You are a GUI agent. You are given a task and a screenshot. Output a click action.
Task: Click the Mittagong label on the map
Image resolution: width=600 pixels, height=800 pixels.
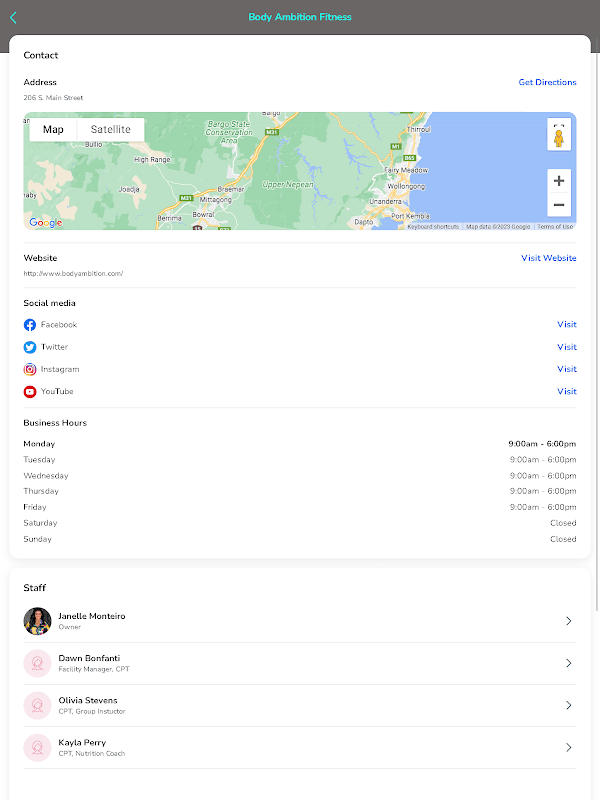click(x=215, y=199)
